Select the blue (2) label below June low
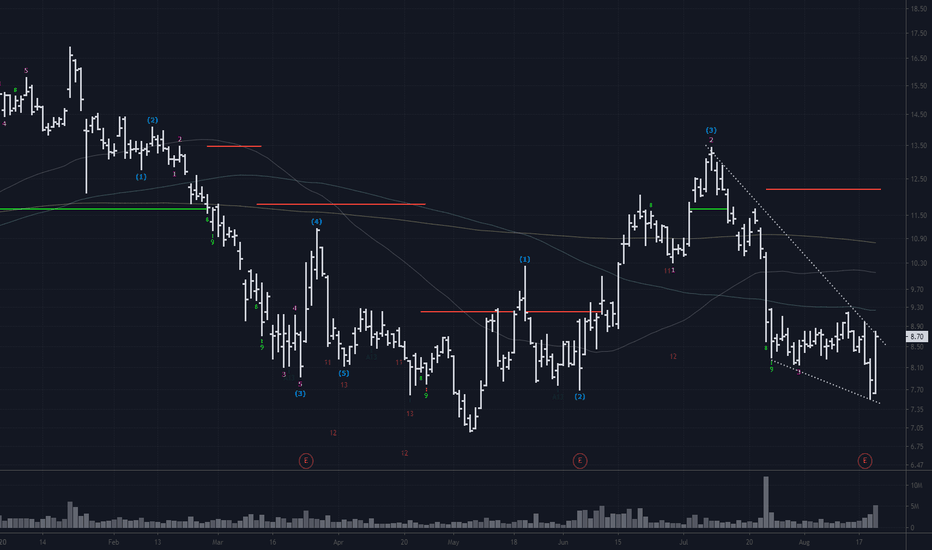Viewport: 932px width, 550px height. coord(580,397)
